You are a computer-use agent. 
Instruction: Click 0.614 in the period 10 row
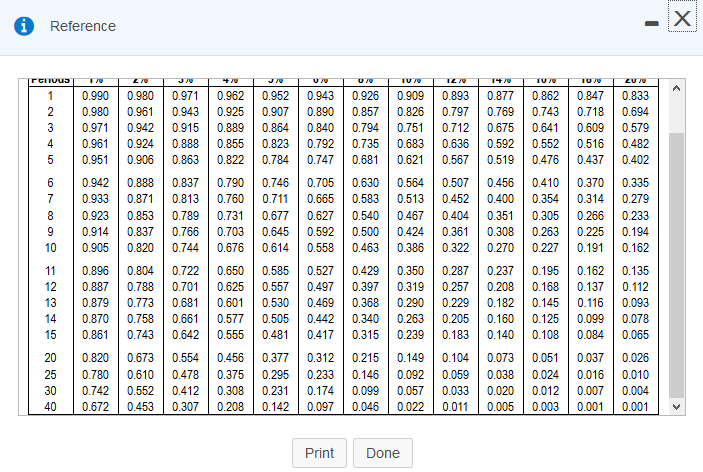(x=275, y=248)
